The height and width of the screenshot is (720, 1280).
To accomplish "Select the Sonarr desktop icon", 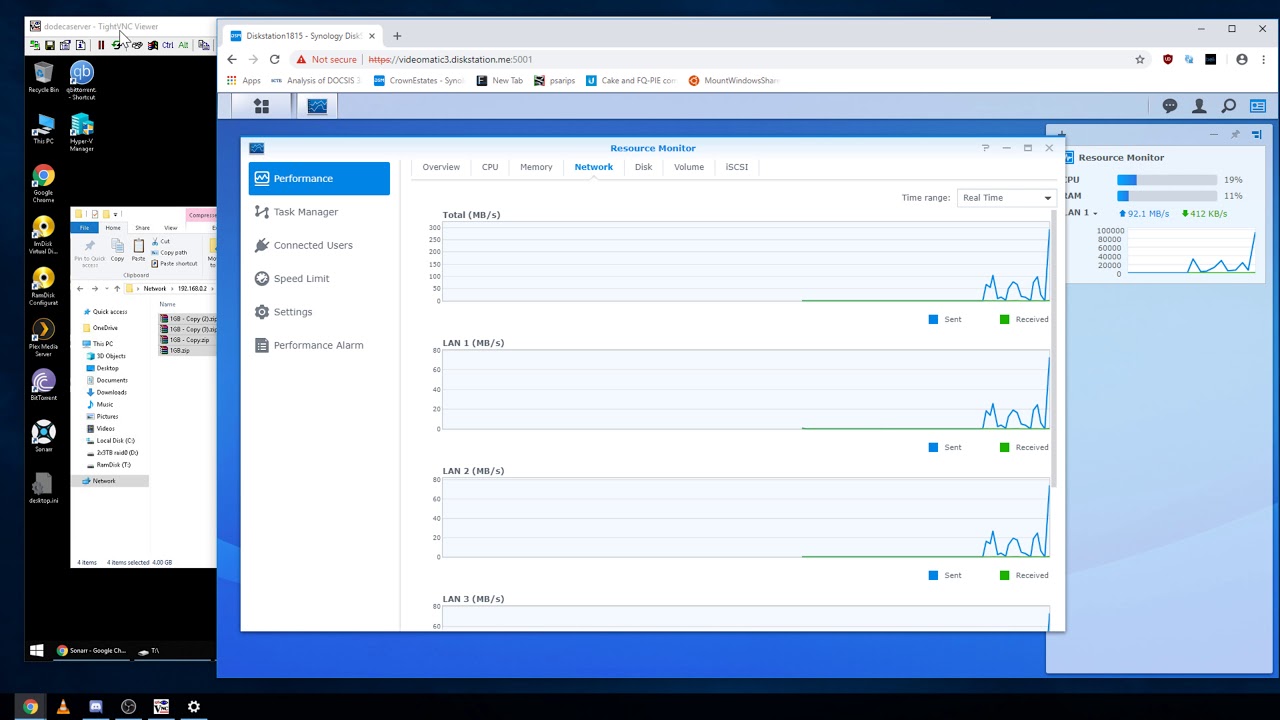I will tap(43, 437).
